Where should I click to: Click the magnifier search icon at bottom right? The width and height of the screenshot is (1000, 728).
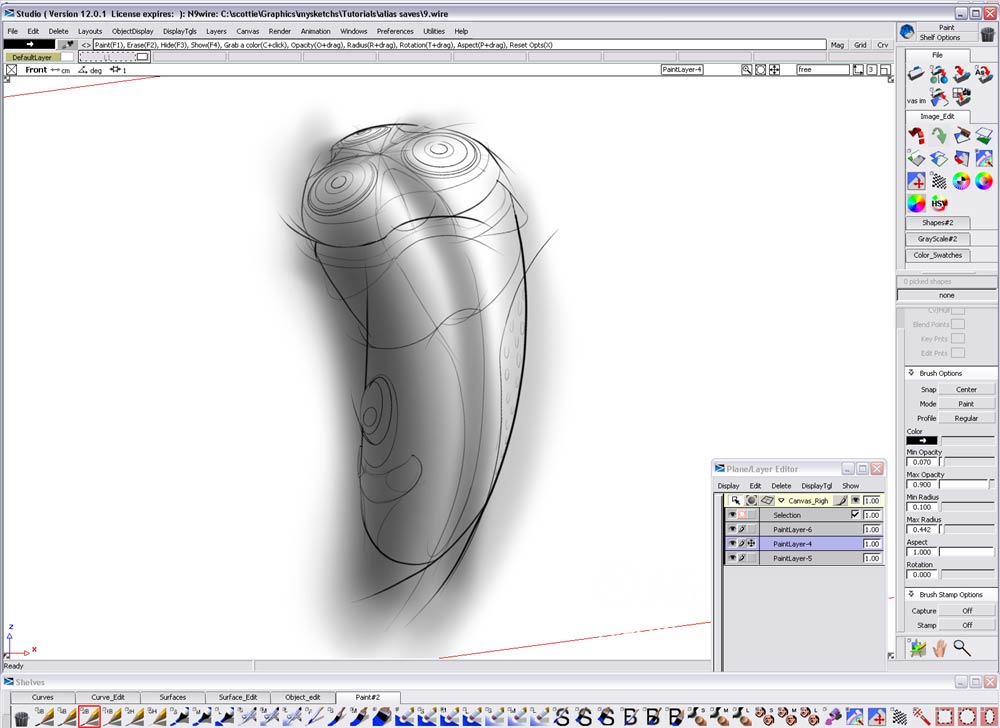961,648
